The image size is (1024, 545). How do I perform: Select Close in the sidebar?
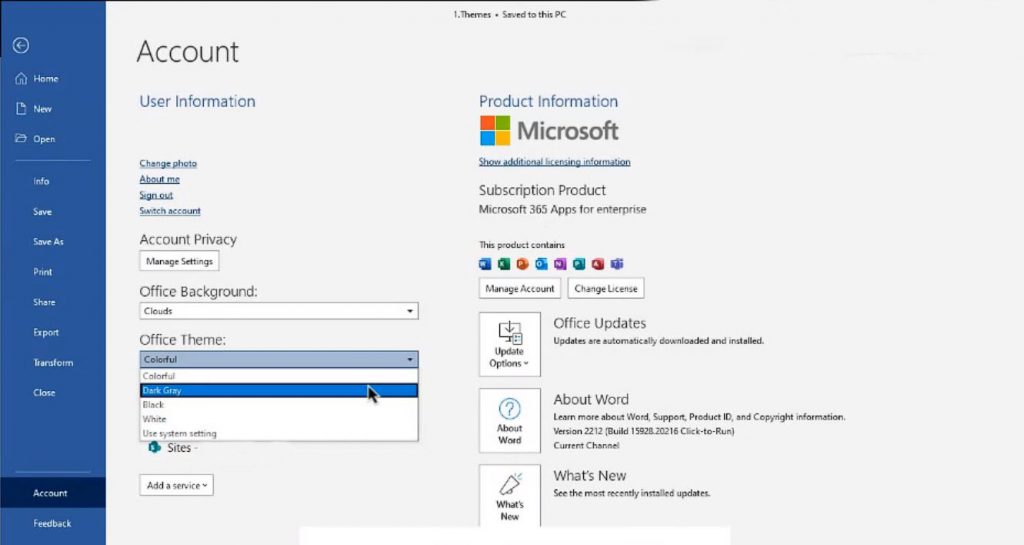(44, 392)
